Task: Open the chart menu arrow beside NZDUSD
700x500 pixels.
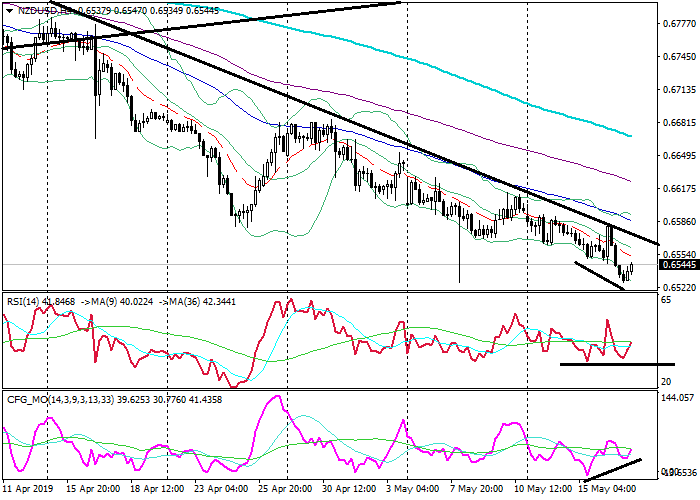Action: [x=7, y=11]
